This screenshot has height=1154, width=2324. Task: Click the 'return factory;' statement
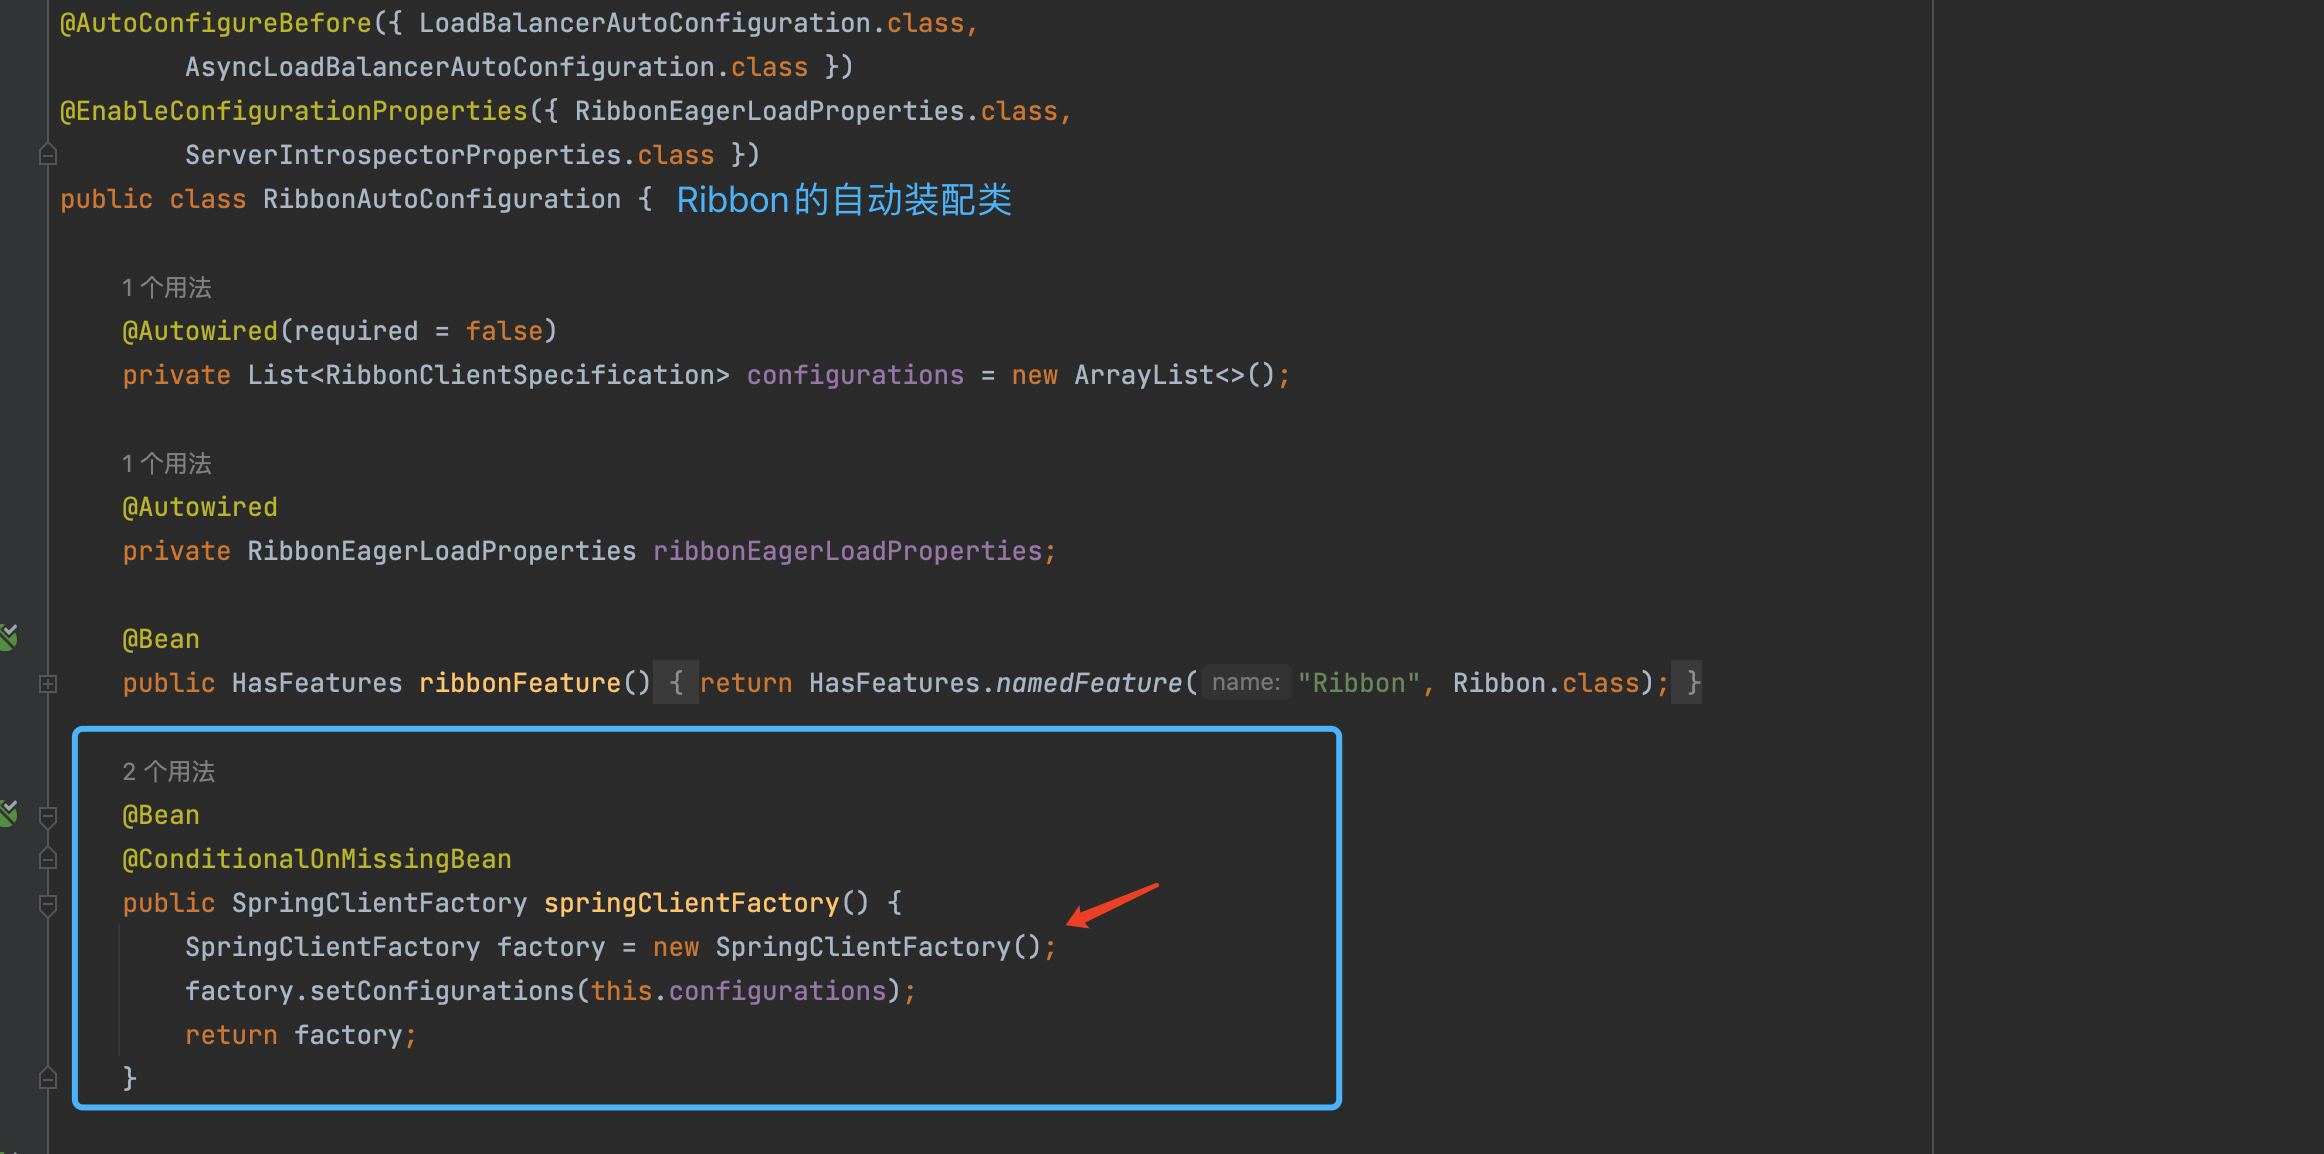tap(301, 1035)
